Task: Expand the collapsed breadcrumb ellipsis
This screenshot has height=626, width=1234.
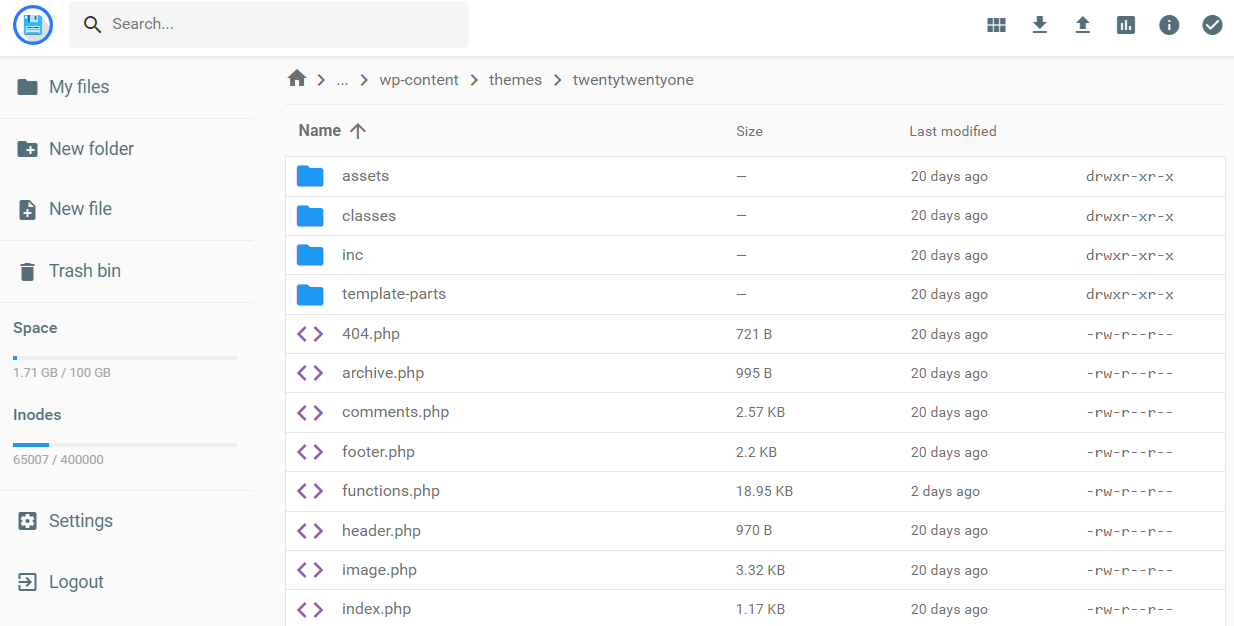Action: [x=342, y=79]
